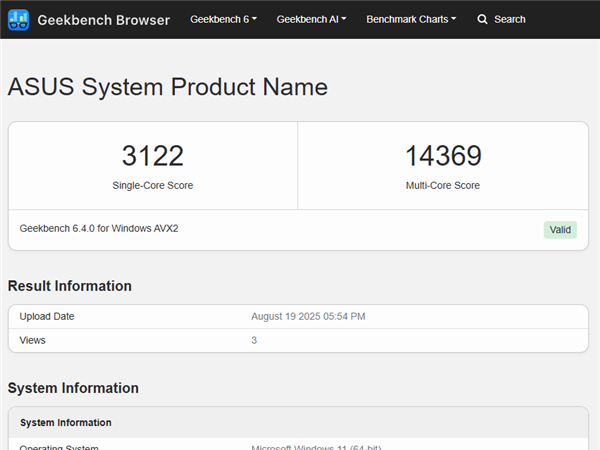Select the single-core score 3122
The height and width of the screenshot is (450, 600).
click(x=153, y=156)
